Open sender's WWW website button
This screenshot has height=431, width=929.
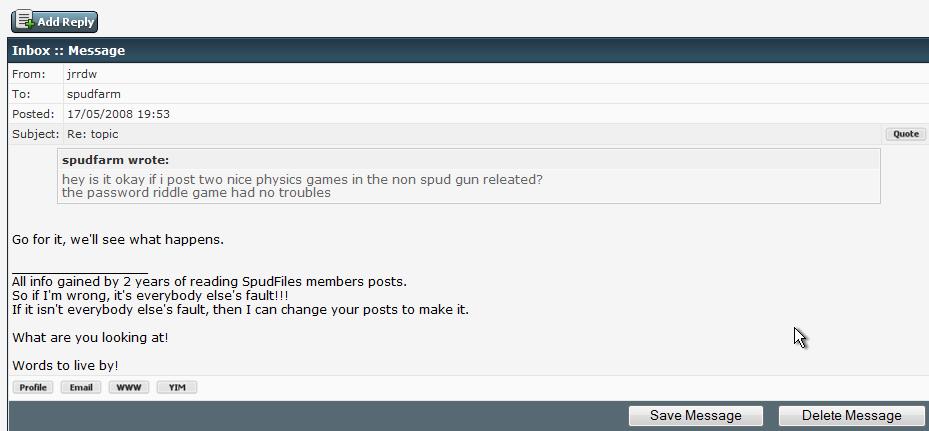[129, 387]
